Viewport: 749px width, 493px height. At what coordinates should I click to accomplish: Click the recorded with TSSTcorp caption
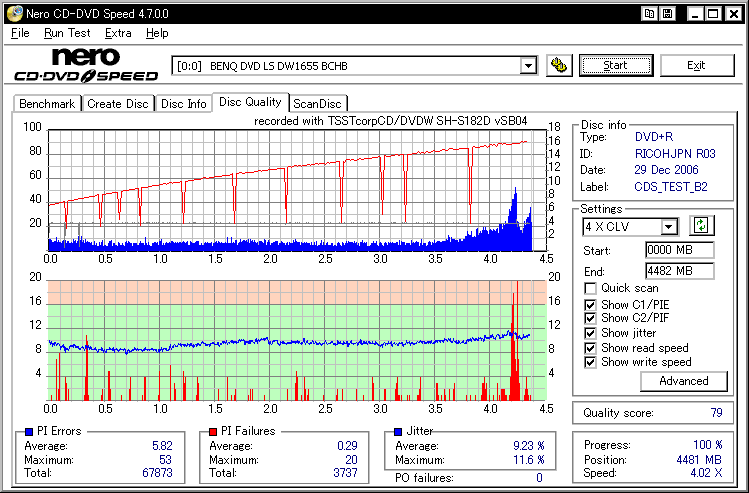click(x=390, y=121)
